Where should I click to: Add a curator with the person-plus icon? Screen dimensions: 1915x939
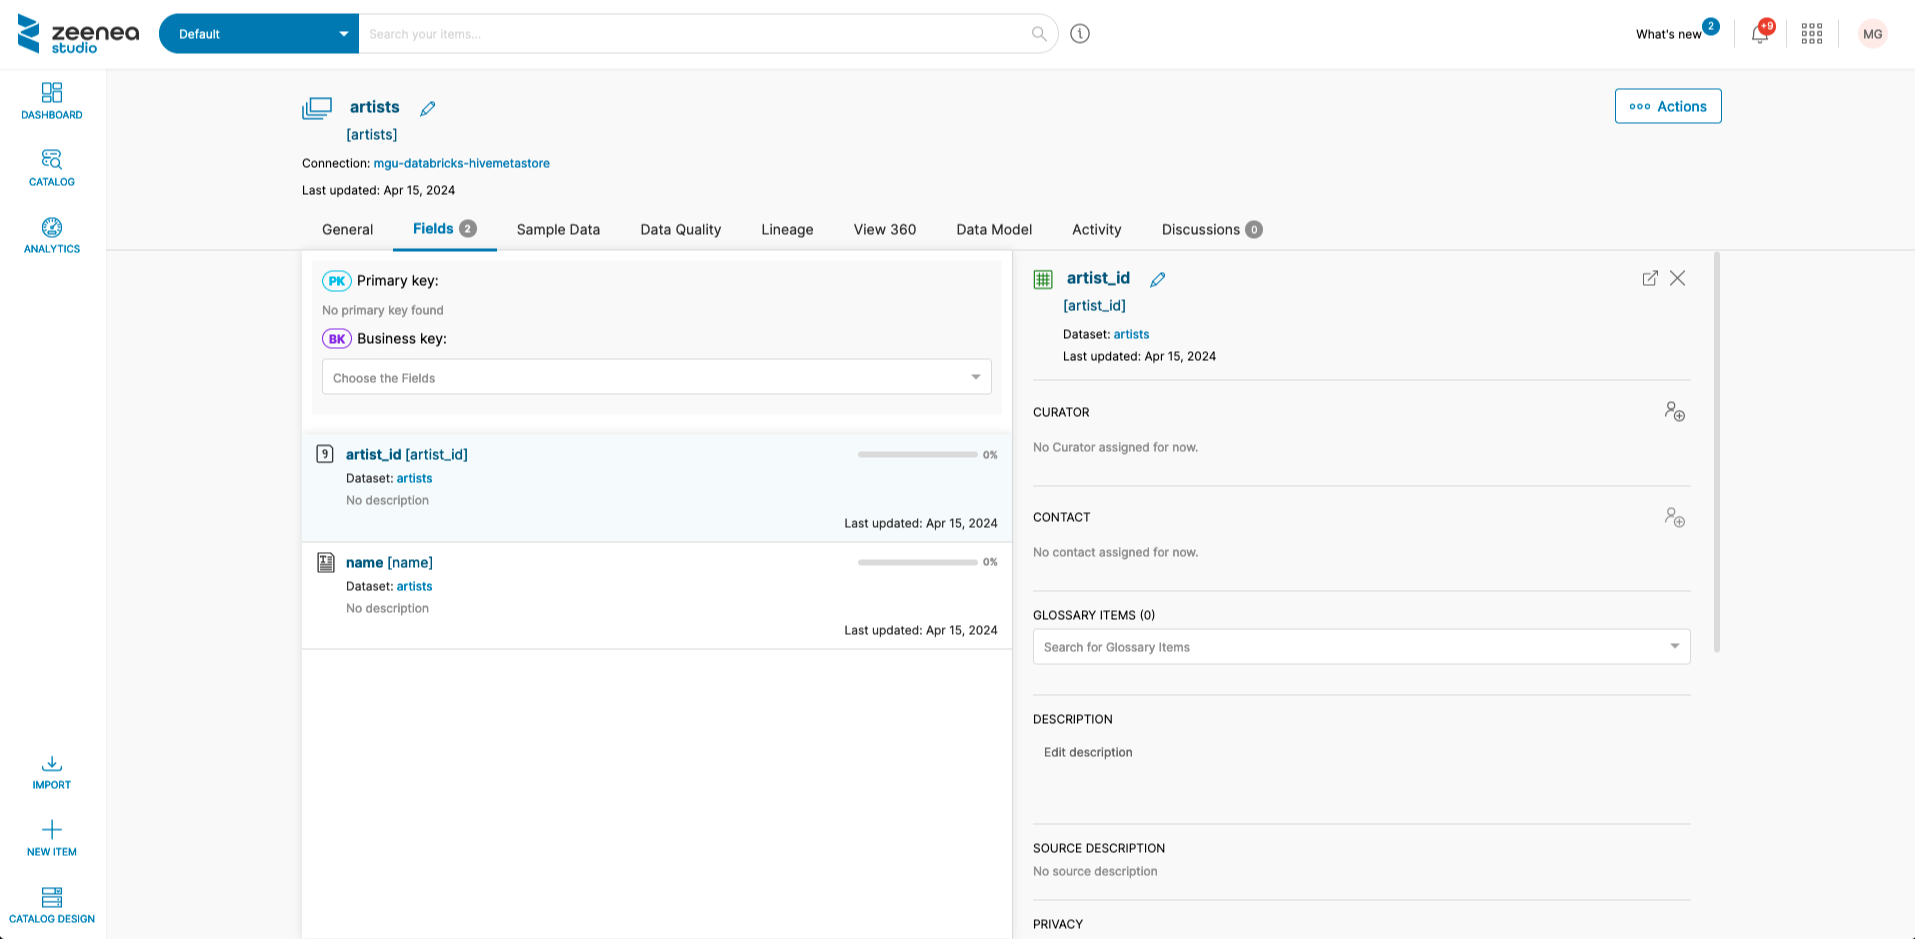tap(1674, 412)
